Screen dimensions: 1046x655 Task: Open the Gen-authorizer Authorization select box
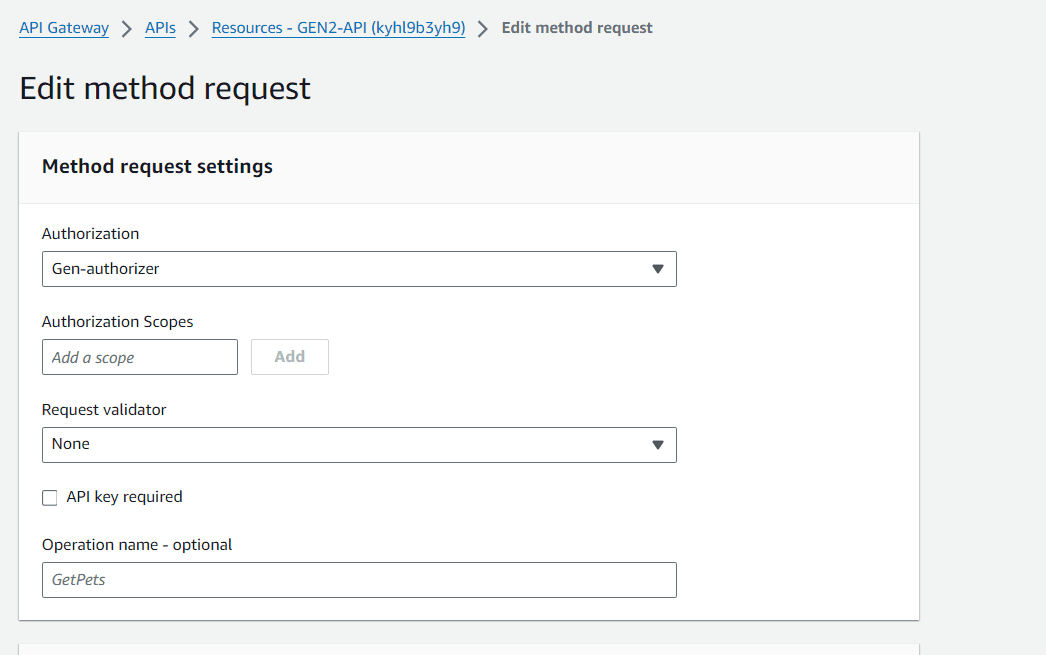tap(359, 269)
